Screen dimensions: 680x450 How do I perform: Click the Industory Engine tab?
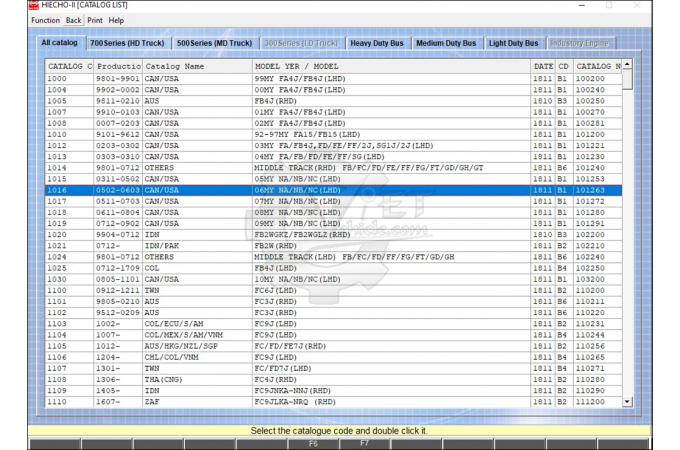coord(579,43)
